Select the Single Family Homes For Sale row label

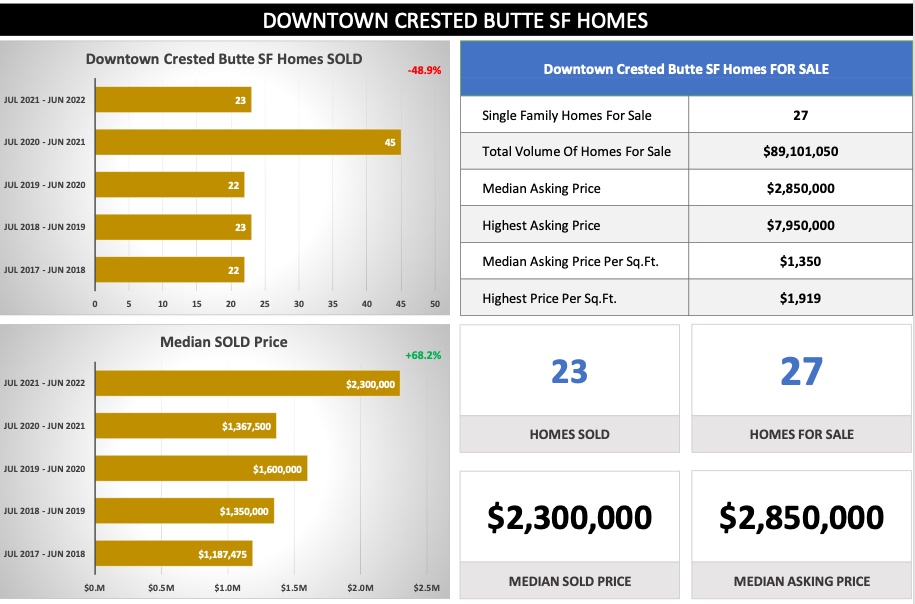pos(566,115)
